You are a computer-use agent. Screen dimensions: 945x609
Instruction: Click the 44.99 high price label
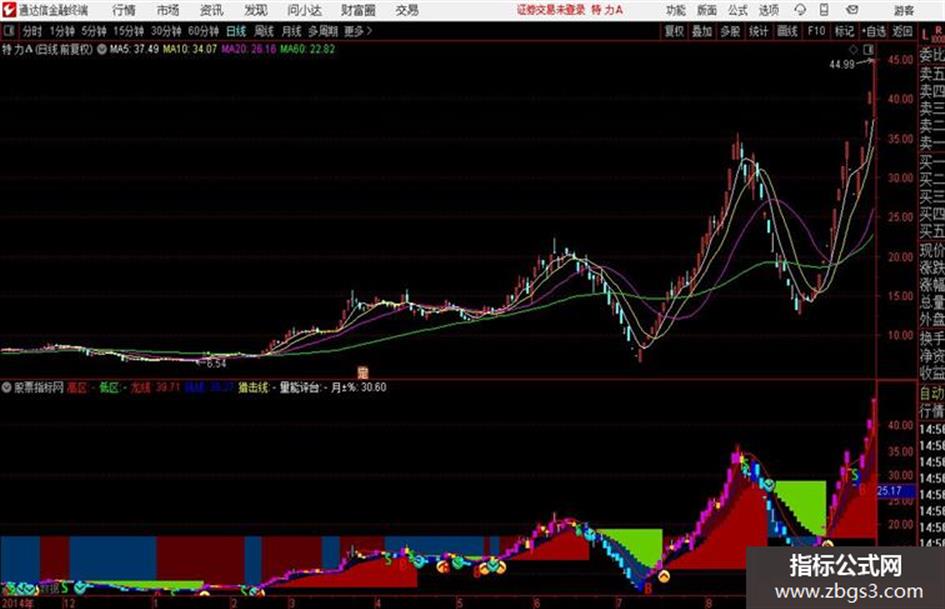point(842,65)
